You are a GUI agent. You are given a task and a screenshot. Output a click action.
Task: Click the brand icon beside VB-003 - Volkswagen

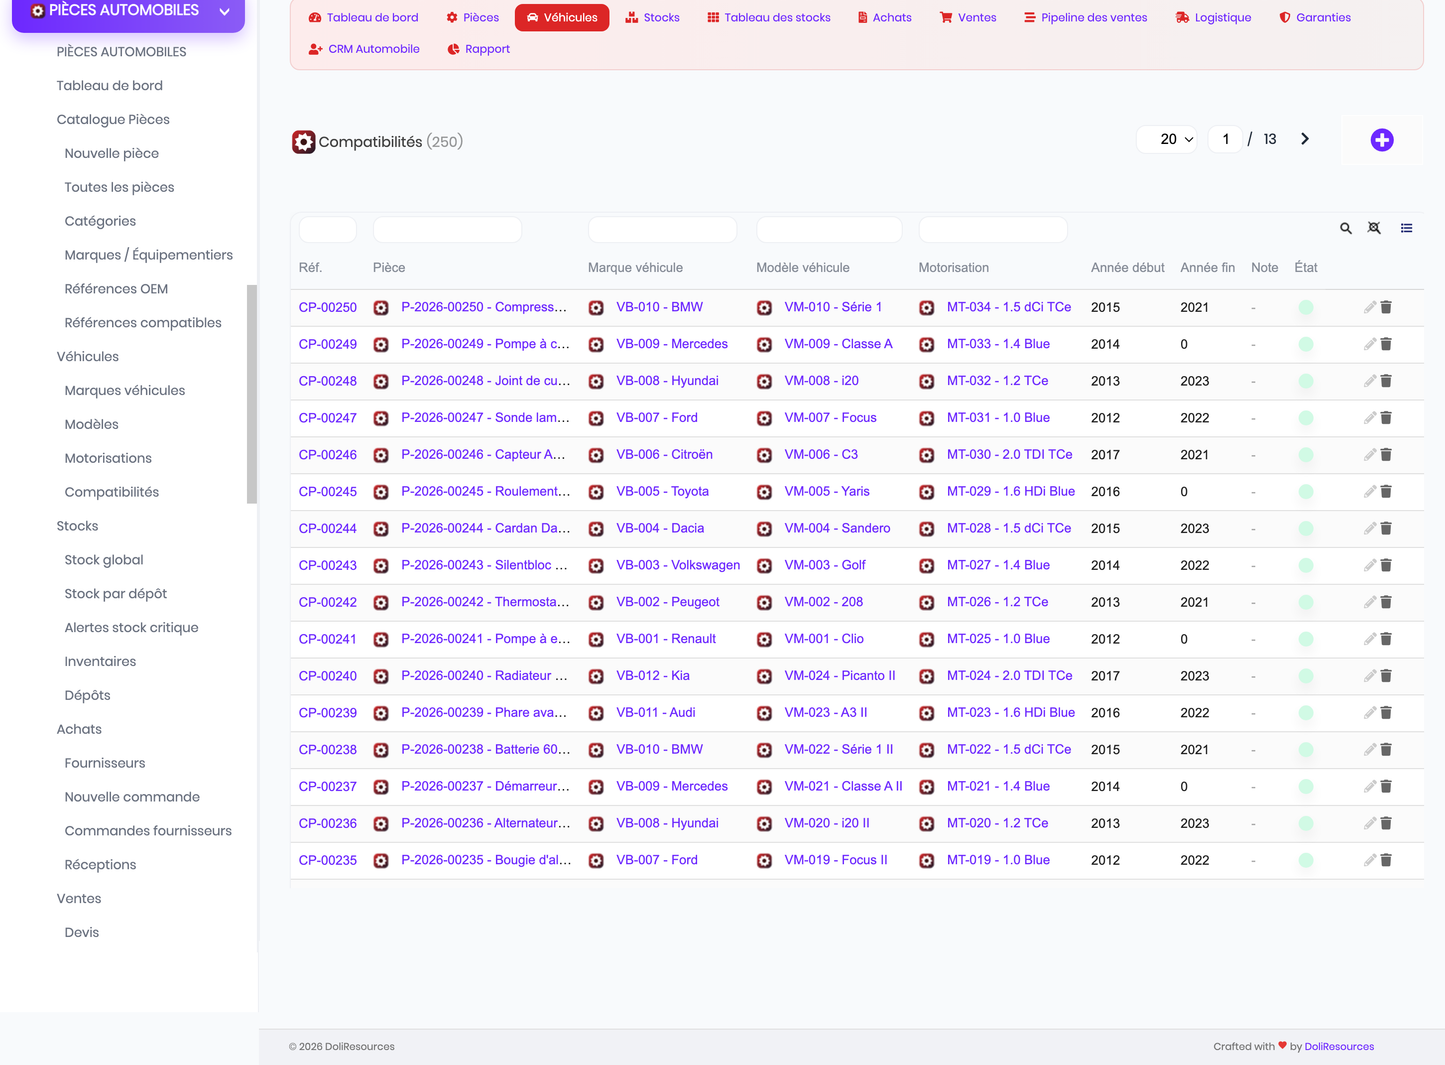click(x=596, y=566)
